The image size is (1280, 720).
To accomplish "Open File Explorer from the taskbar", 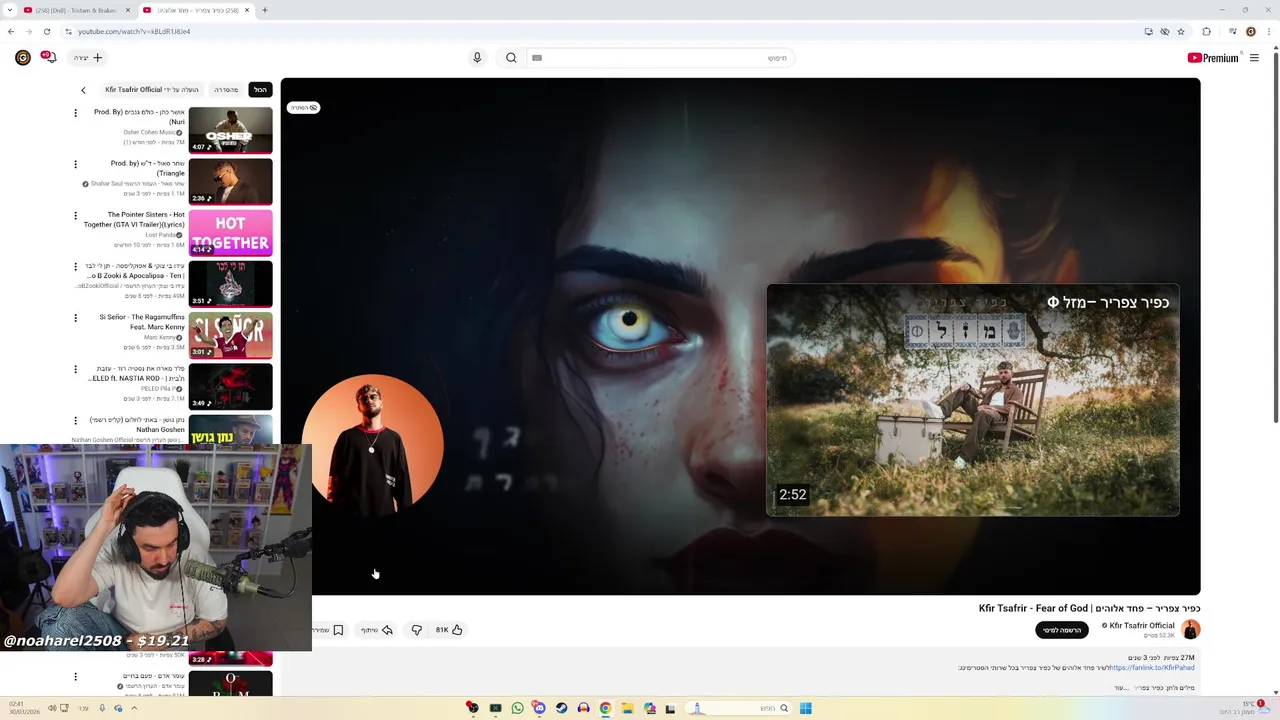I will tap(627, 708).
